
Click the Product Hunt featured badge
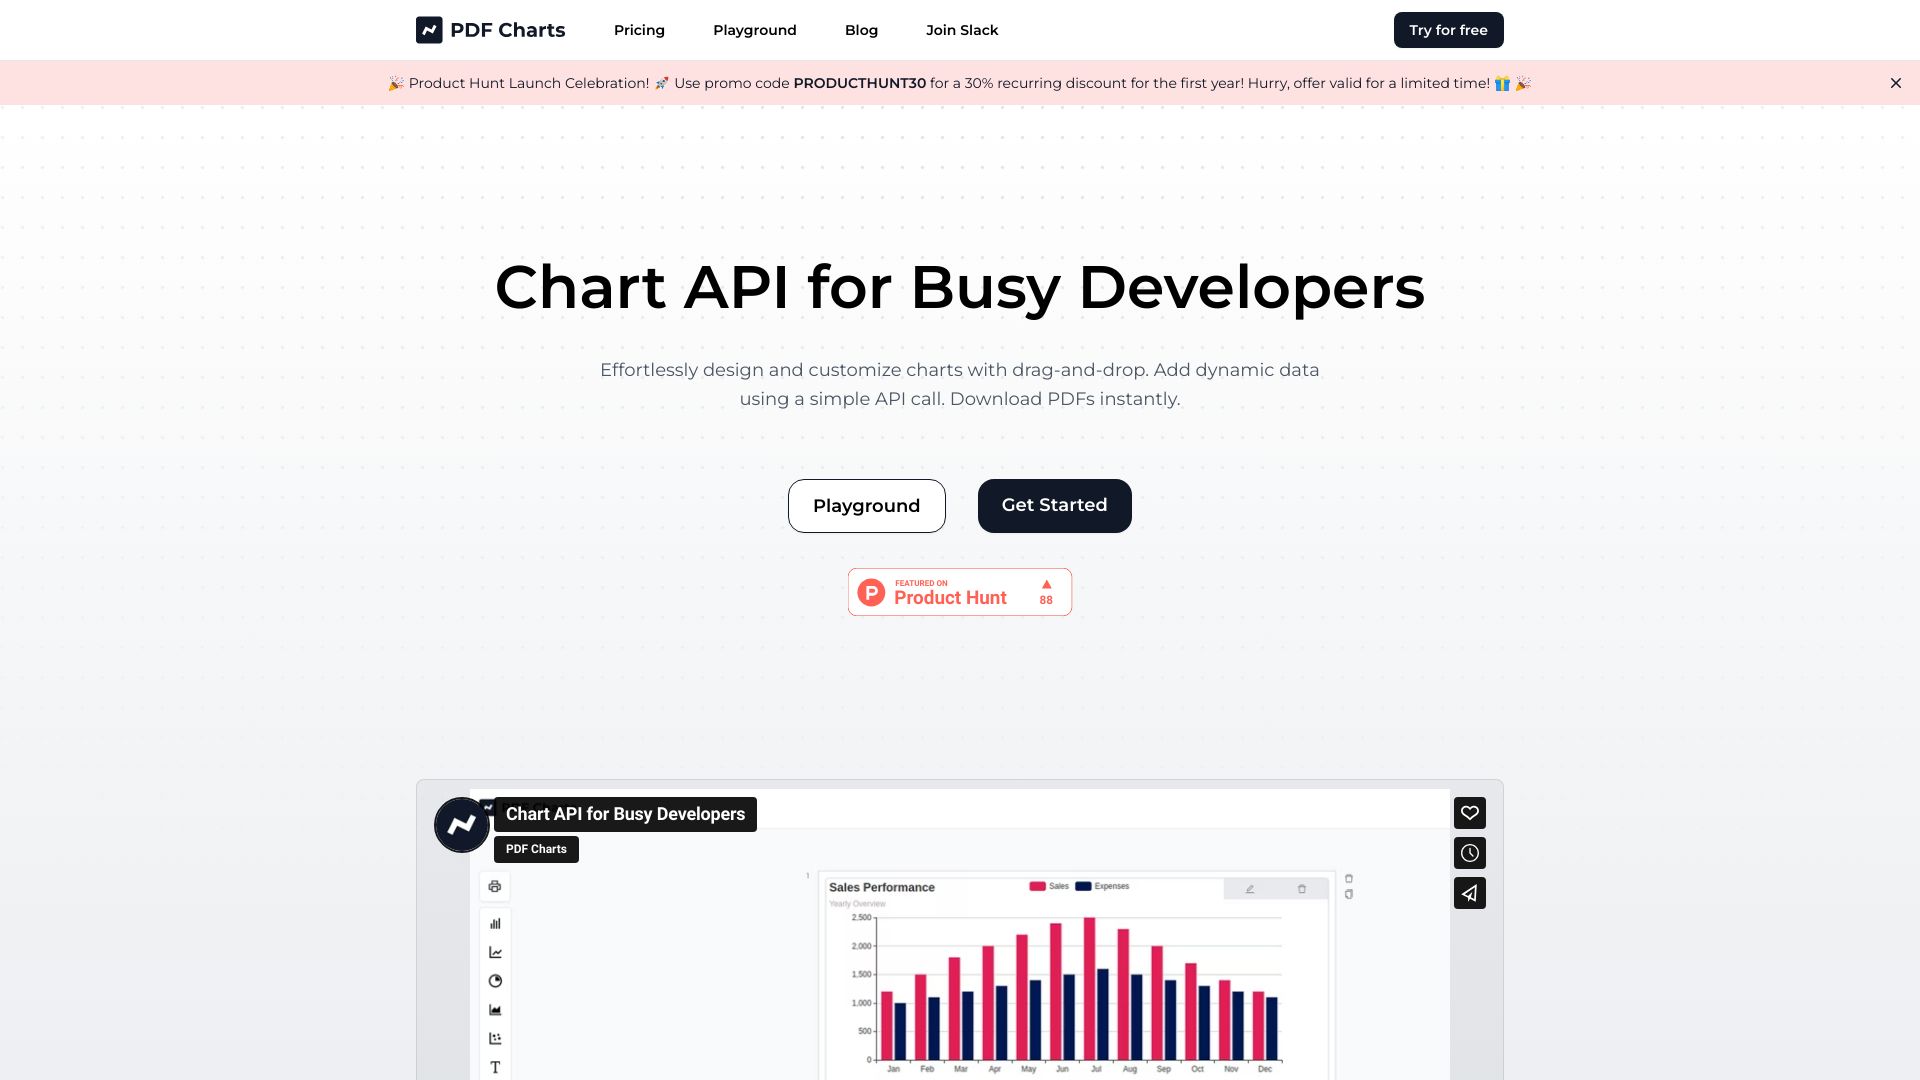click(959, 592)
